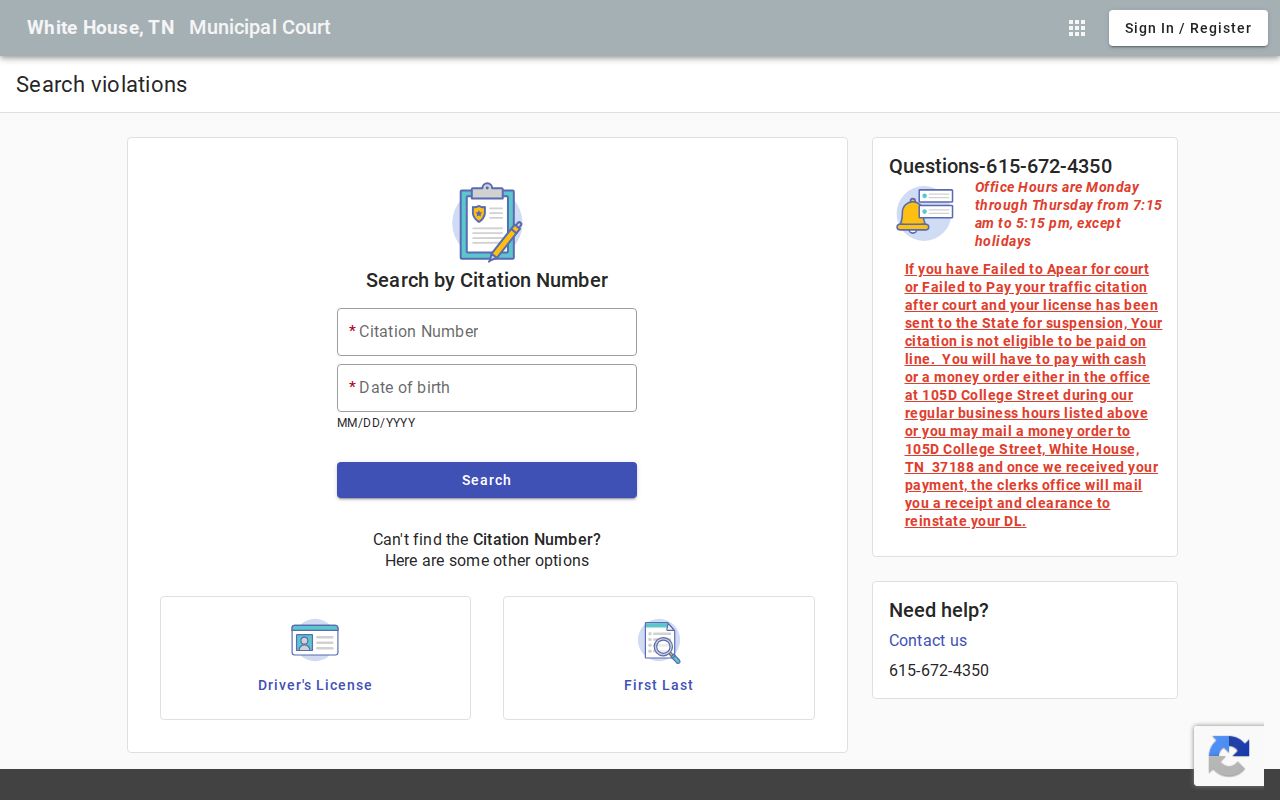Image resolution: width=1280 pixels, height=800 pixels.
Task: Select the Driver's License icon
Action: point(315,640)
